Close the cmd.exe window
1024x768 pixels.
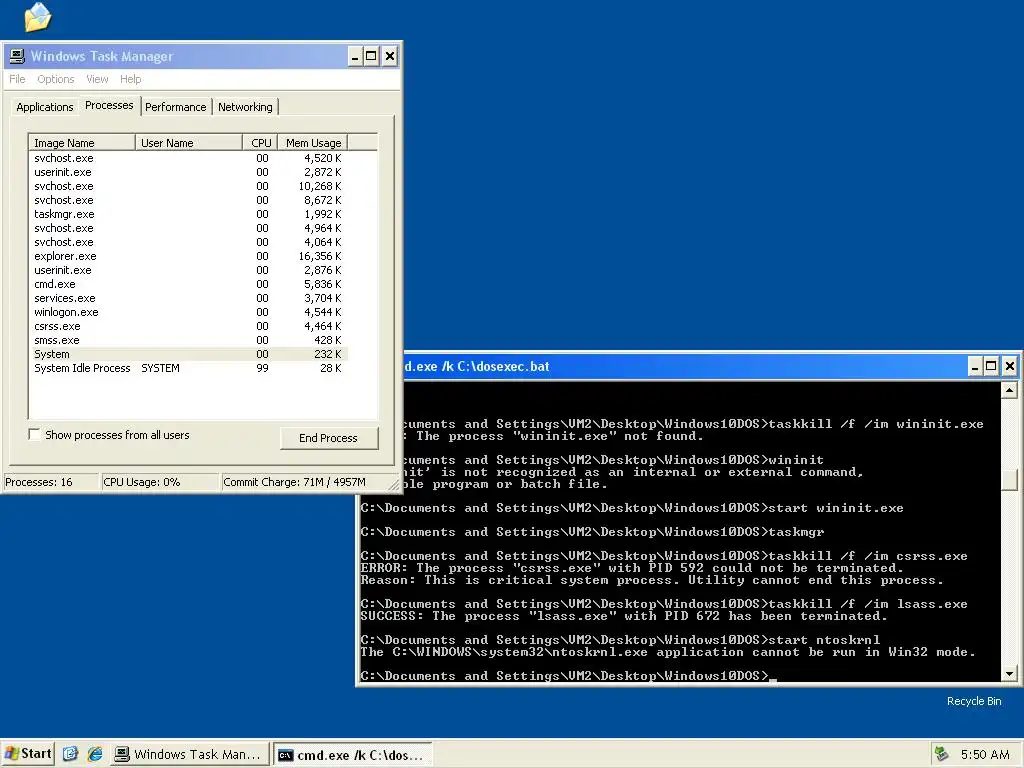1010,366
